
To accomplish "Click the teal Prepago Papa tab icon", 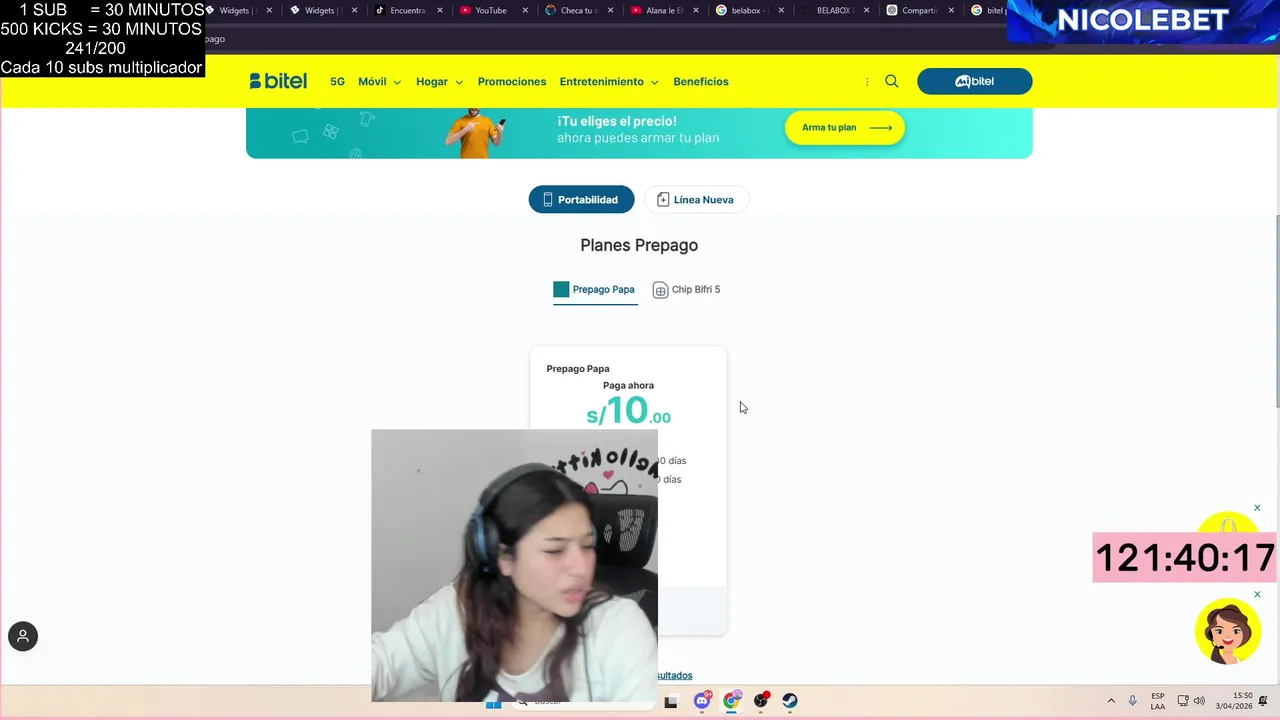I will pyautogui.click(x=561, y=289).
